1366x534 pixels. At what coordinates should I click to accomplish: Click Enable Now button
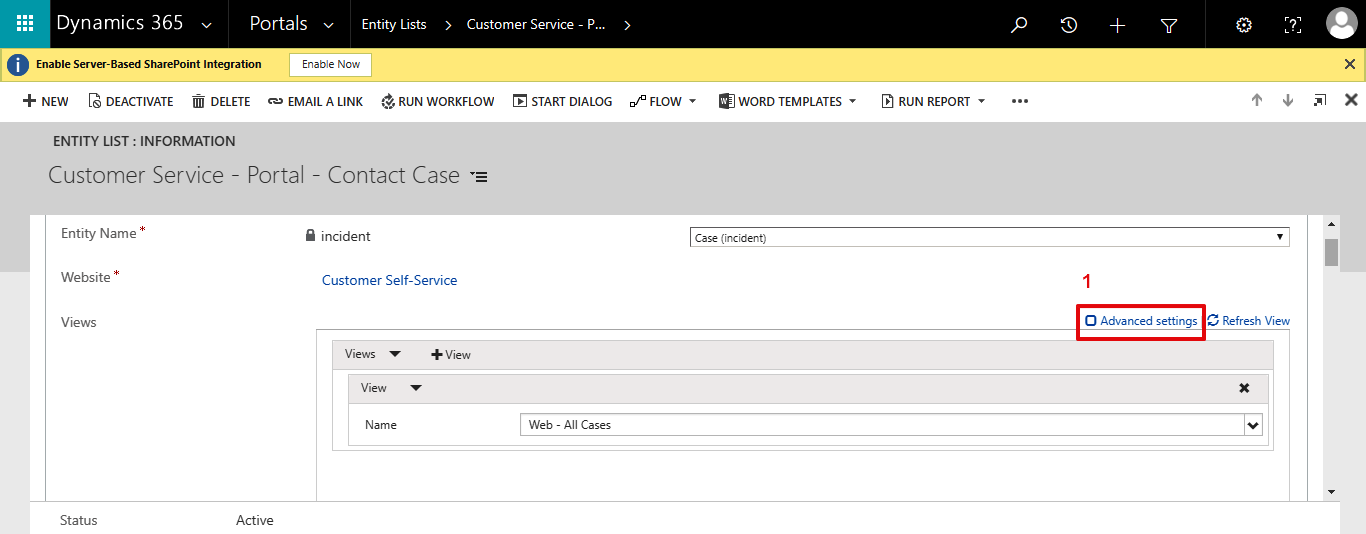(331, 64)
